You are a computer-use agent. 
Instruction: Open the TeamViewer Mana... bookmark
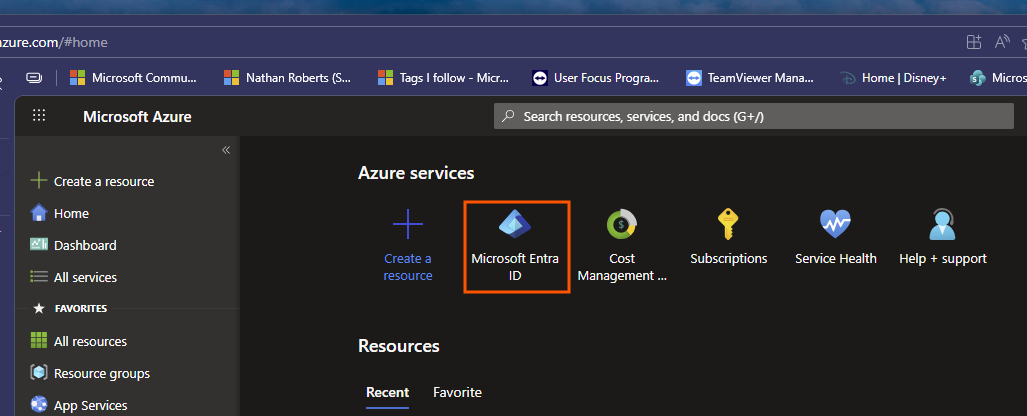[x=750, y=78]
